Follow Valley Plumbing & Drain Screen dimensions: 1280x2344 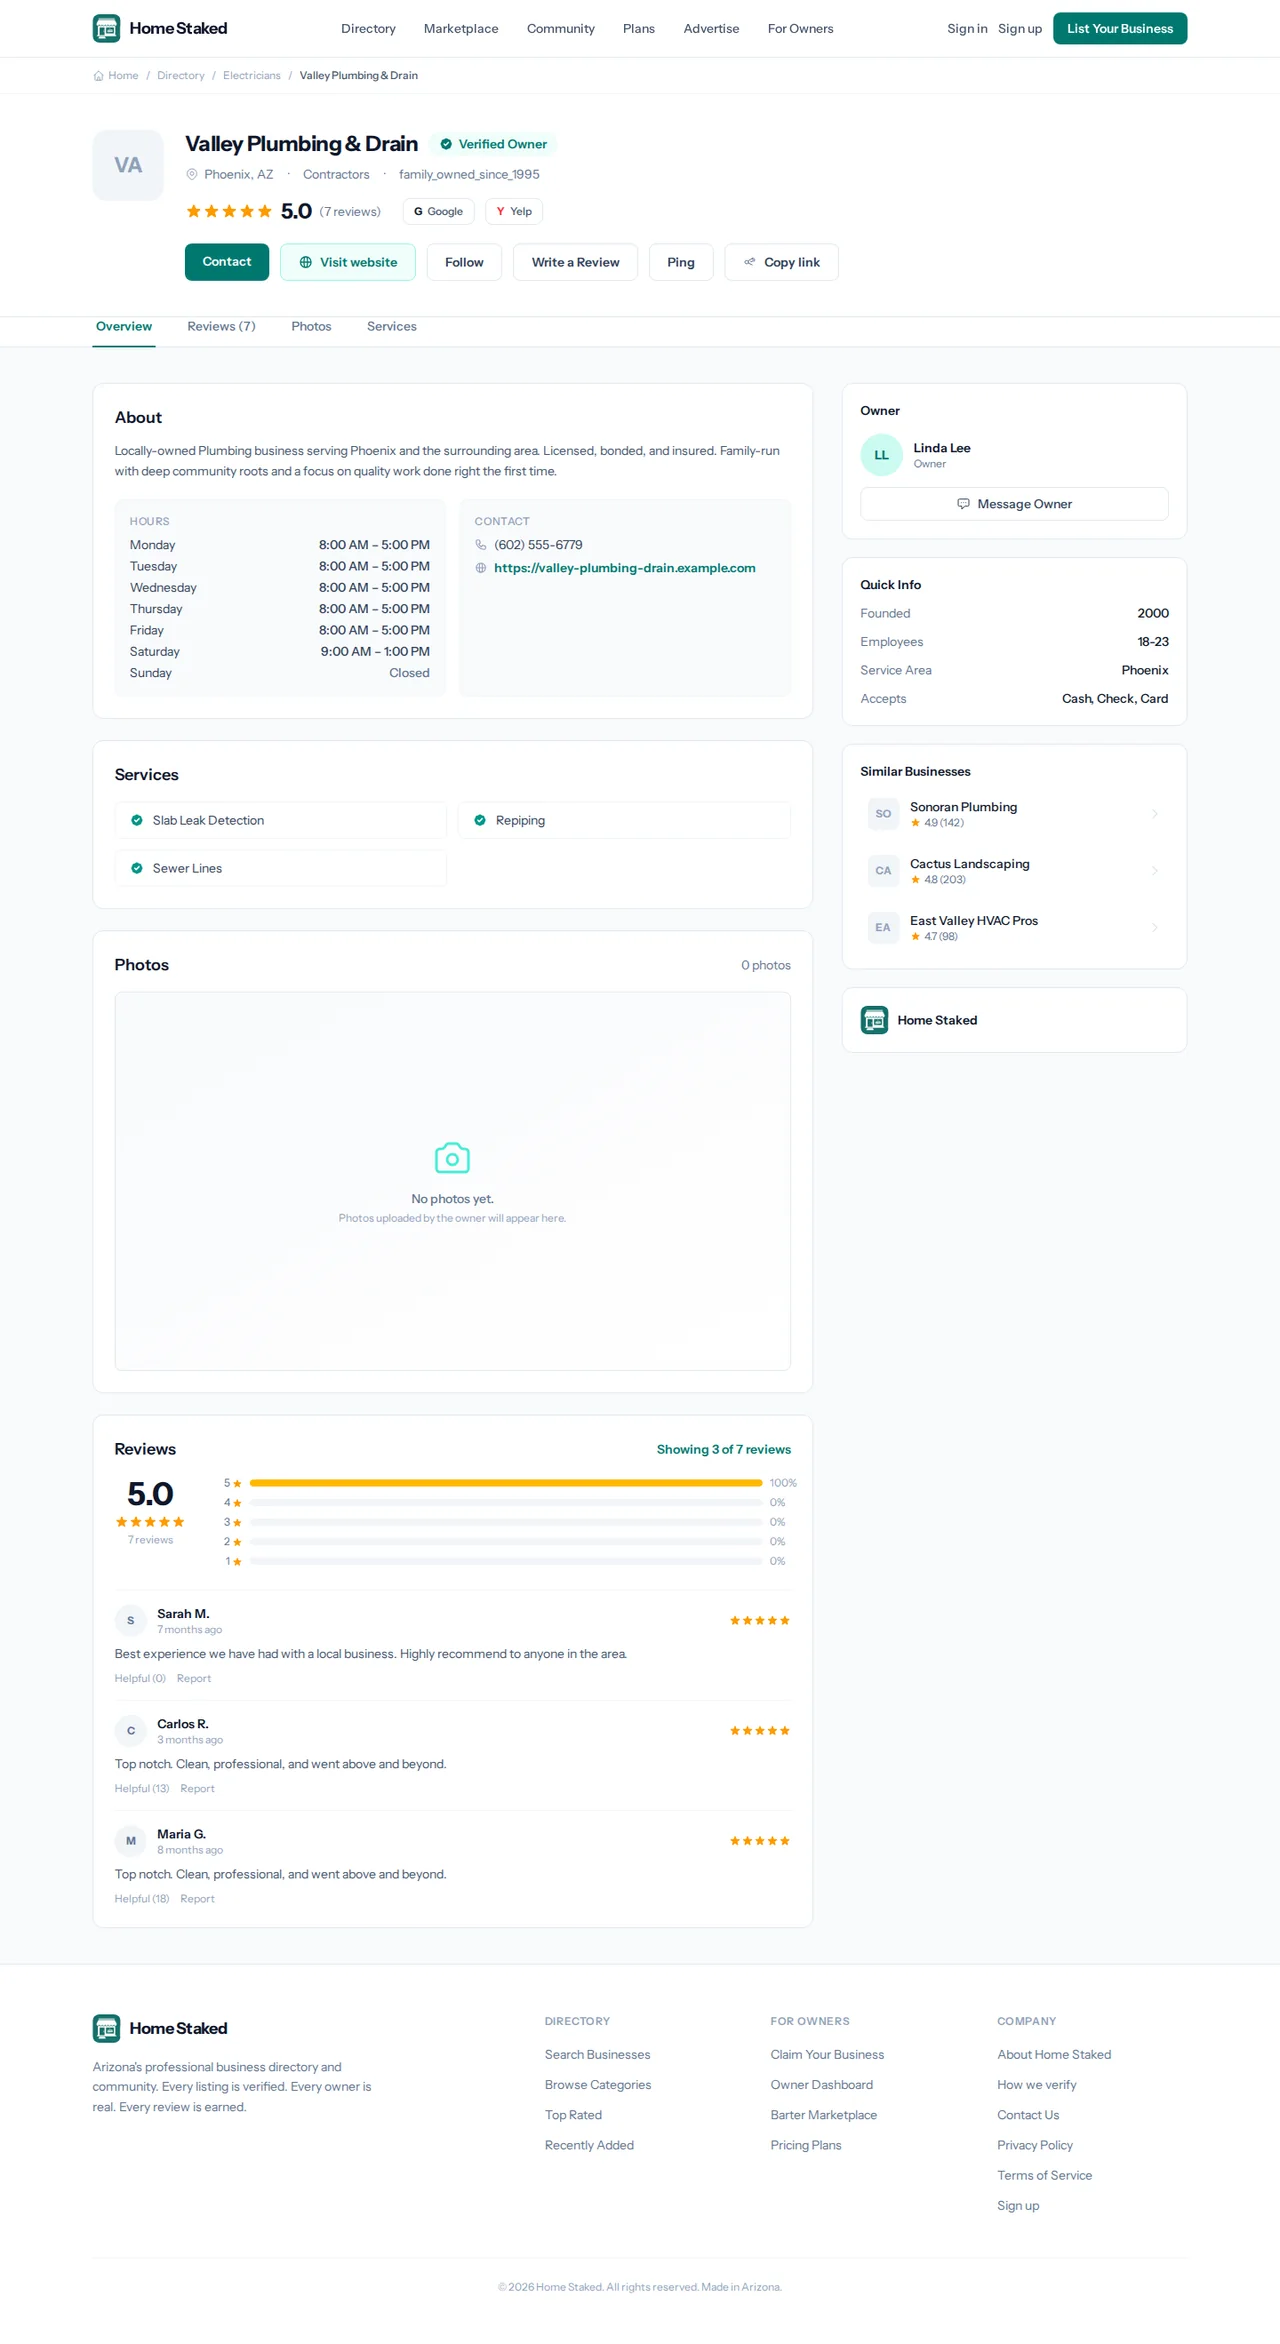(464, 262)
